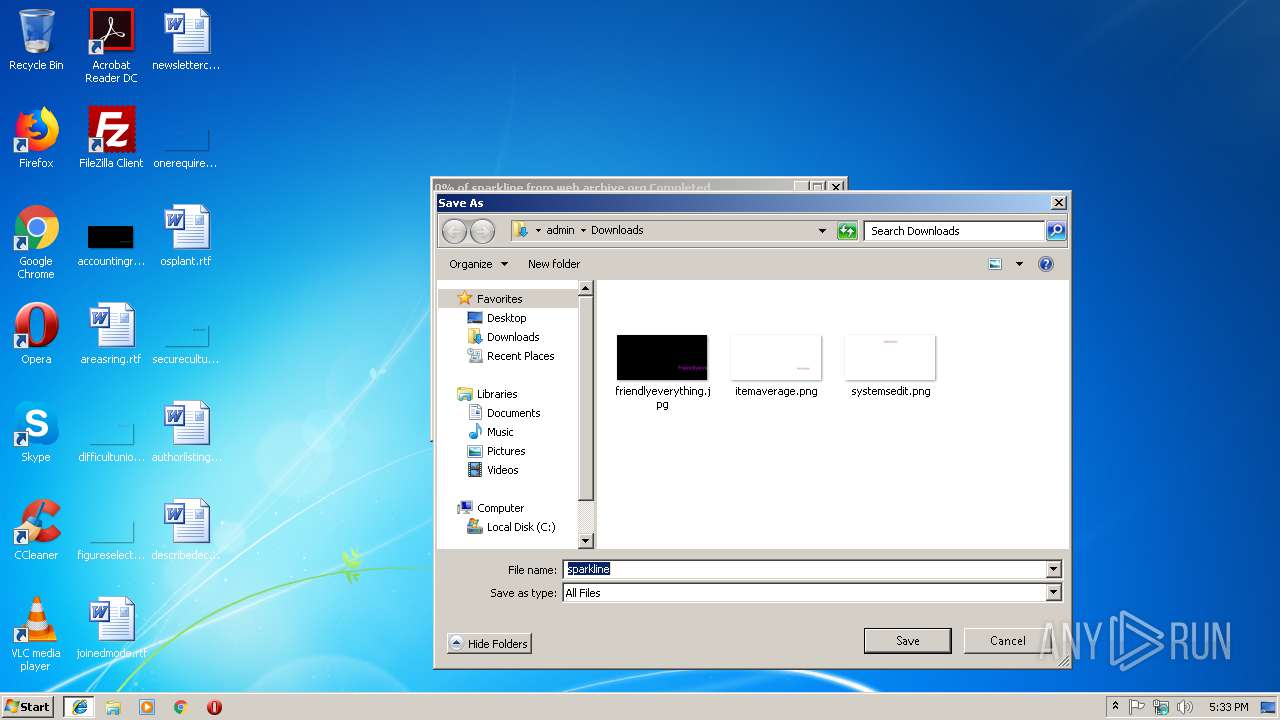
Task: Click navigation pane scrollbar up arrow
Action: pyautogui.click(x=586, y=288)
